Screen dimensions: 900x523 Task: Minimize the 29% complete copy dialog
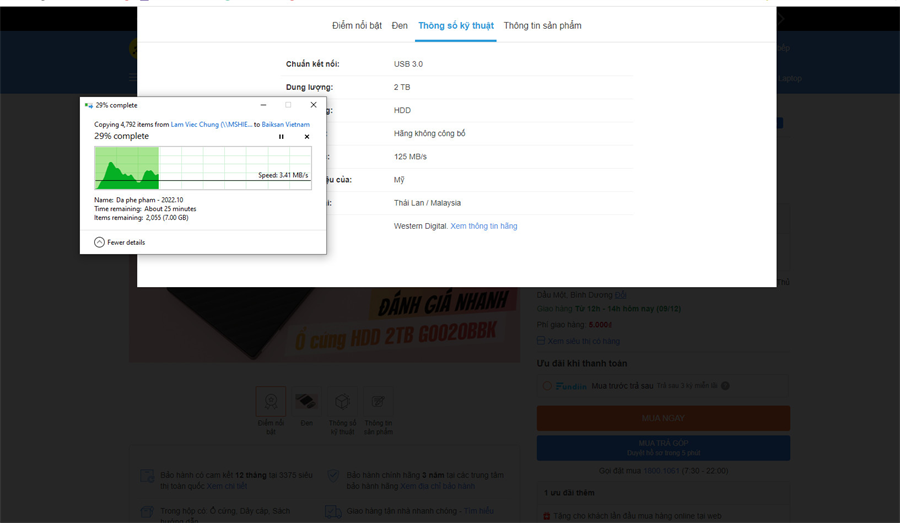coord(263,105)
